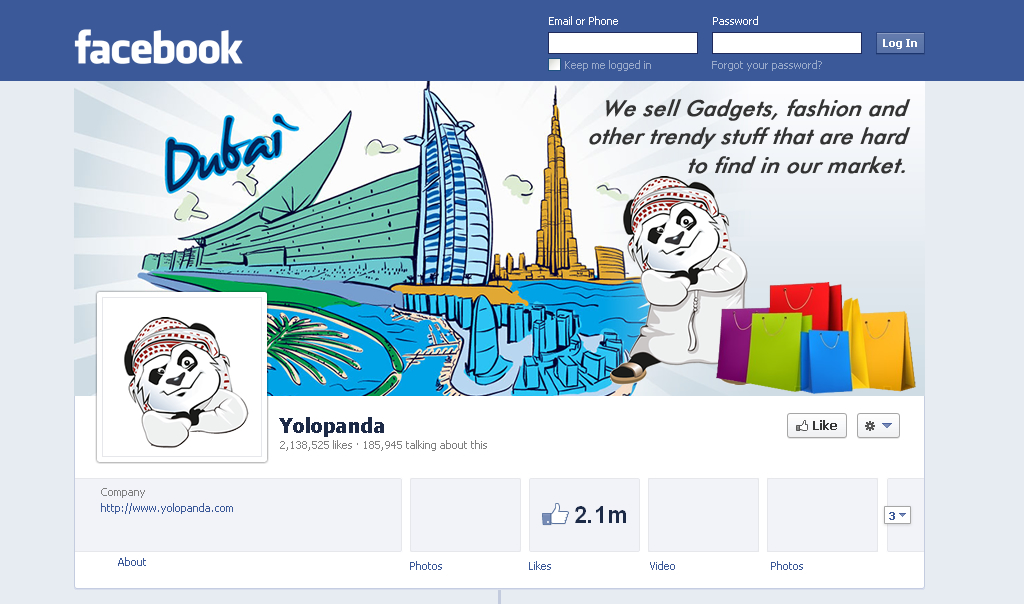Screen dimensions: 1024x604
Task: Click the colorful shopping bags image
Action: click(816, 338)
